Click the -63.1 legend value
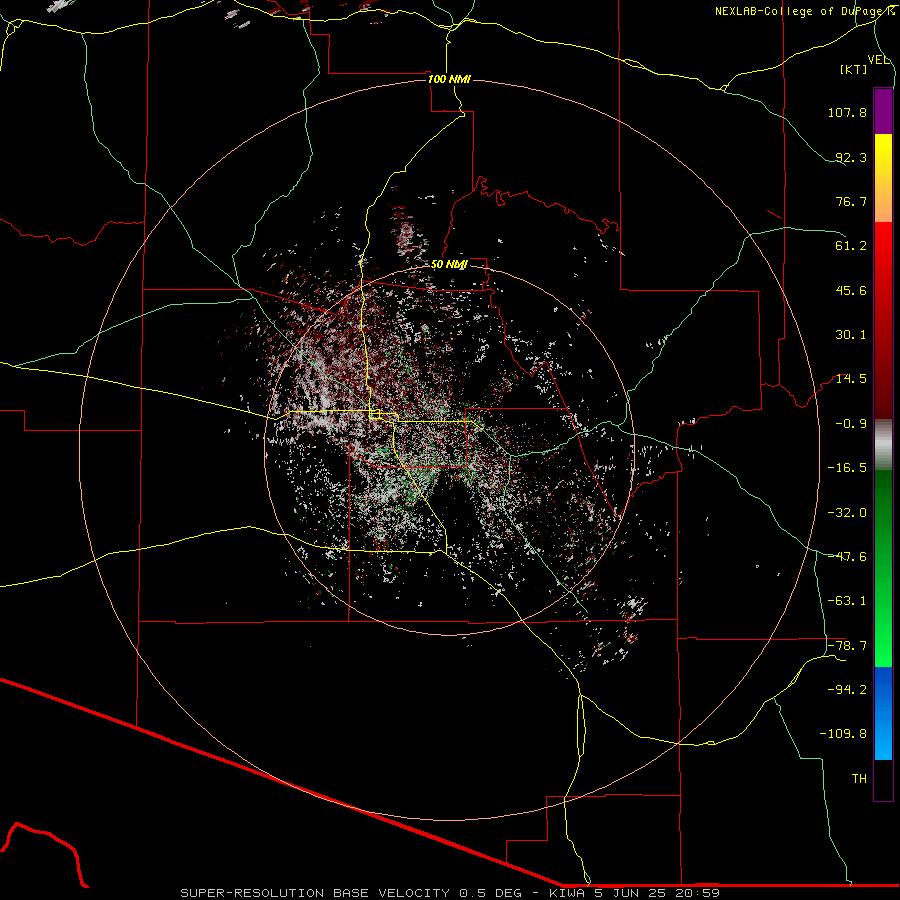This screenshot has height=900, width=900. click(x=847, y=601)
